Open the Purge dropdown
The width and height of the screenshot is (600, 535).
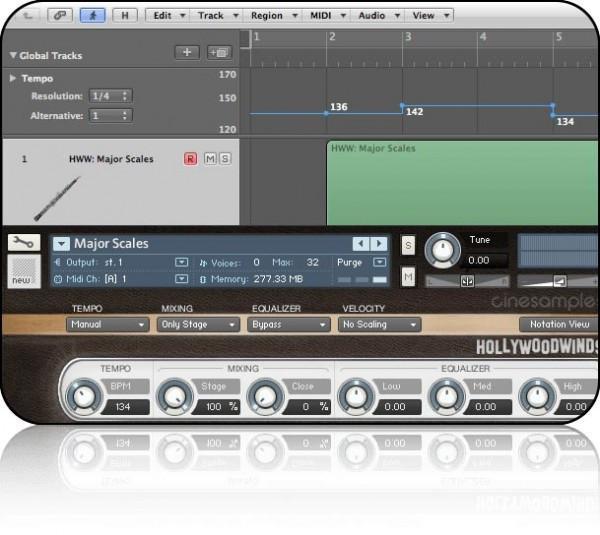coord(380,262)
